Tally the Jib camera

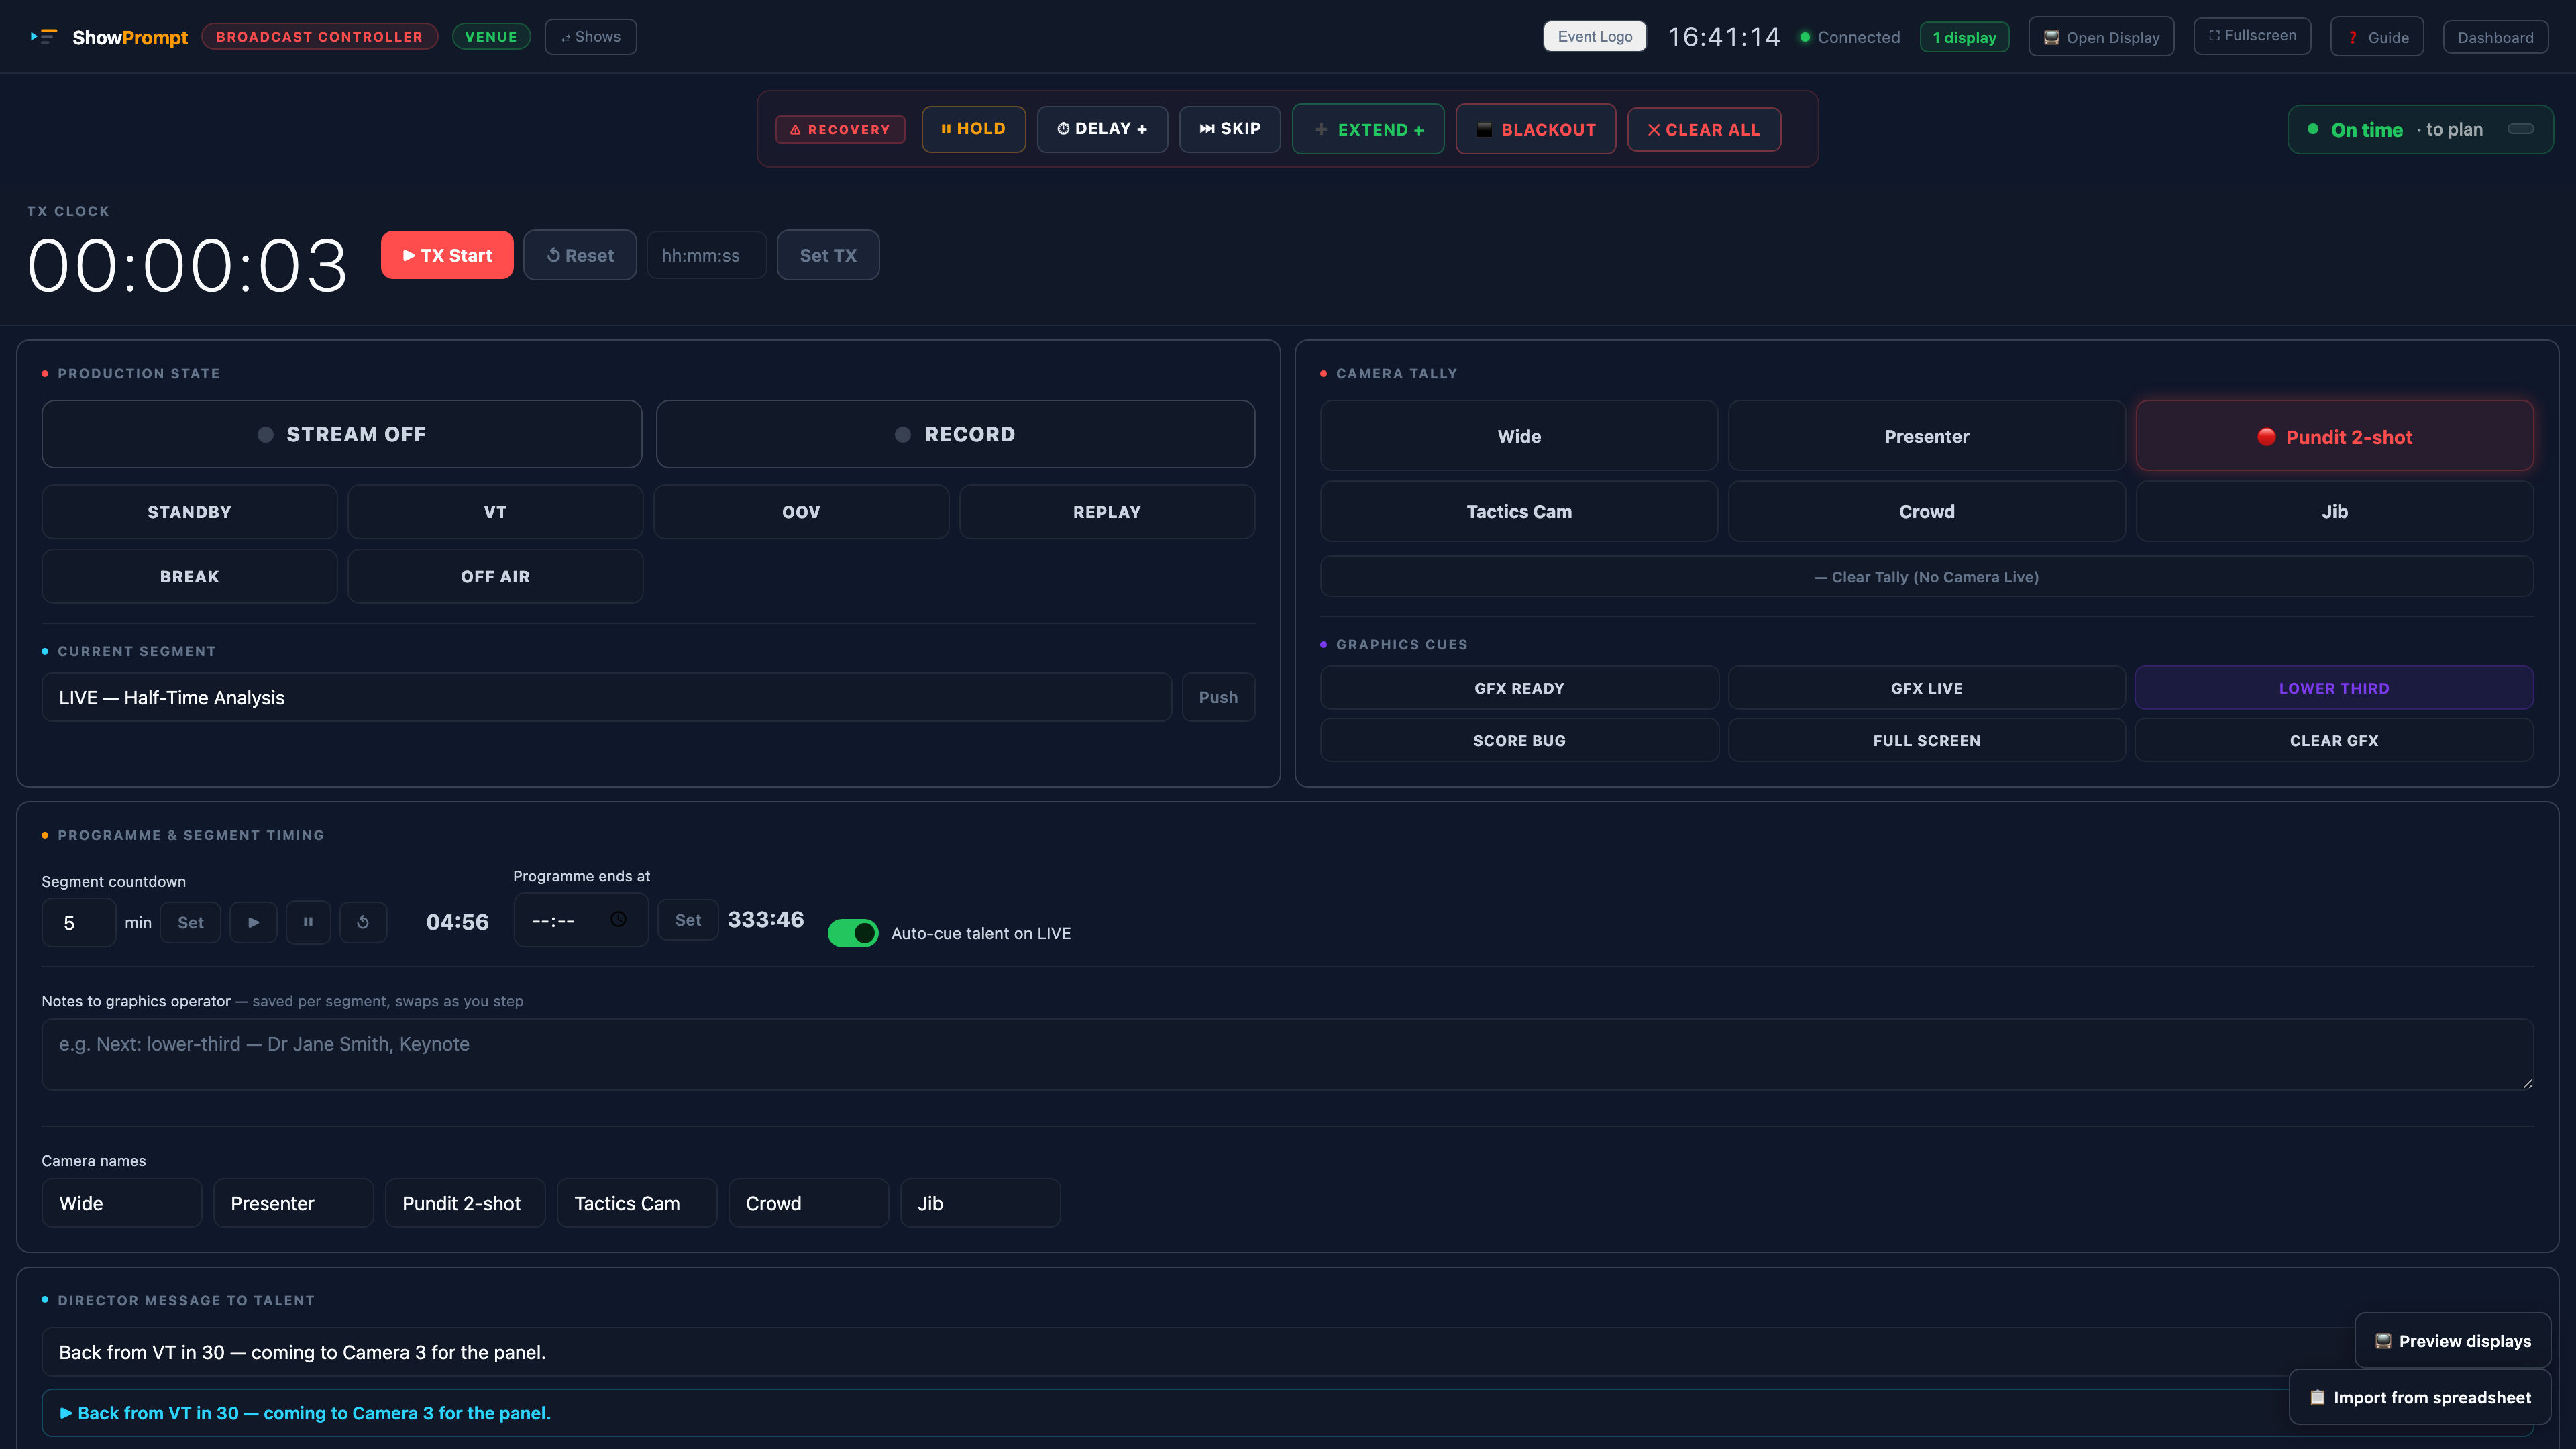click(x=2335, y=511)
